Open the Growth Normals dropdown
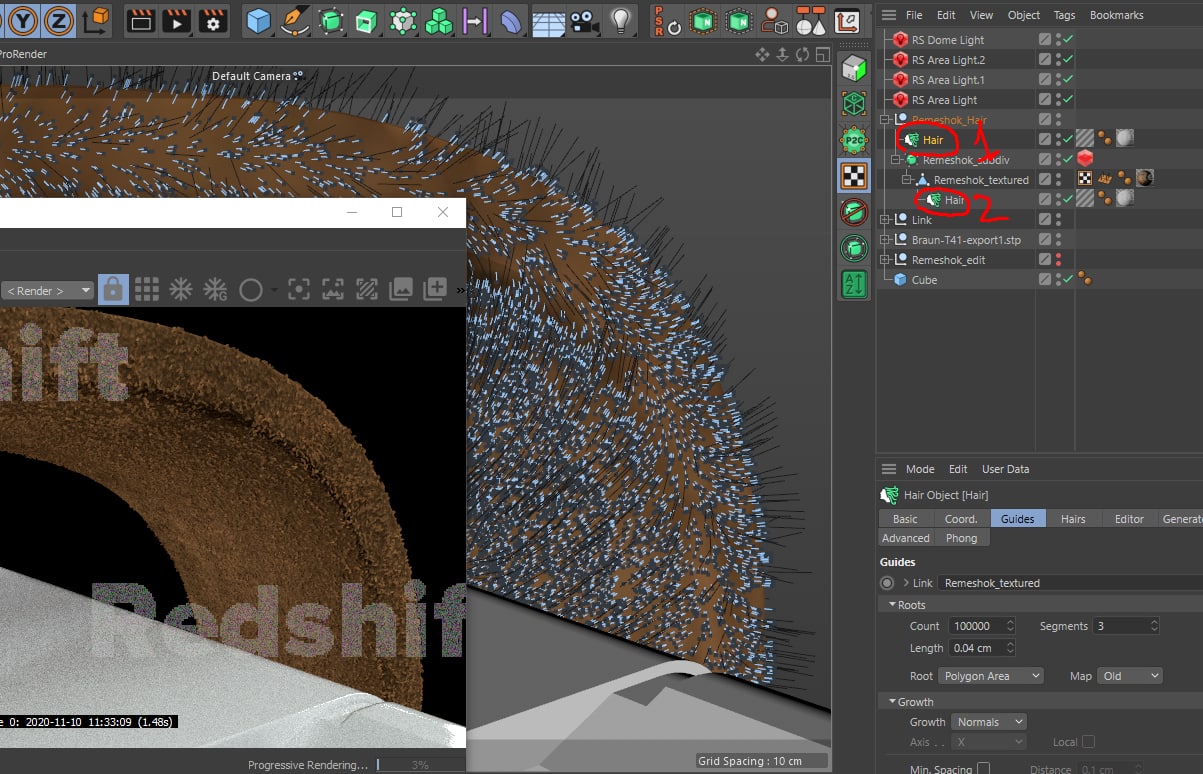The image size is (1203, 774). point(988,722)
